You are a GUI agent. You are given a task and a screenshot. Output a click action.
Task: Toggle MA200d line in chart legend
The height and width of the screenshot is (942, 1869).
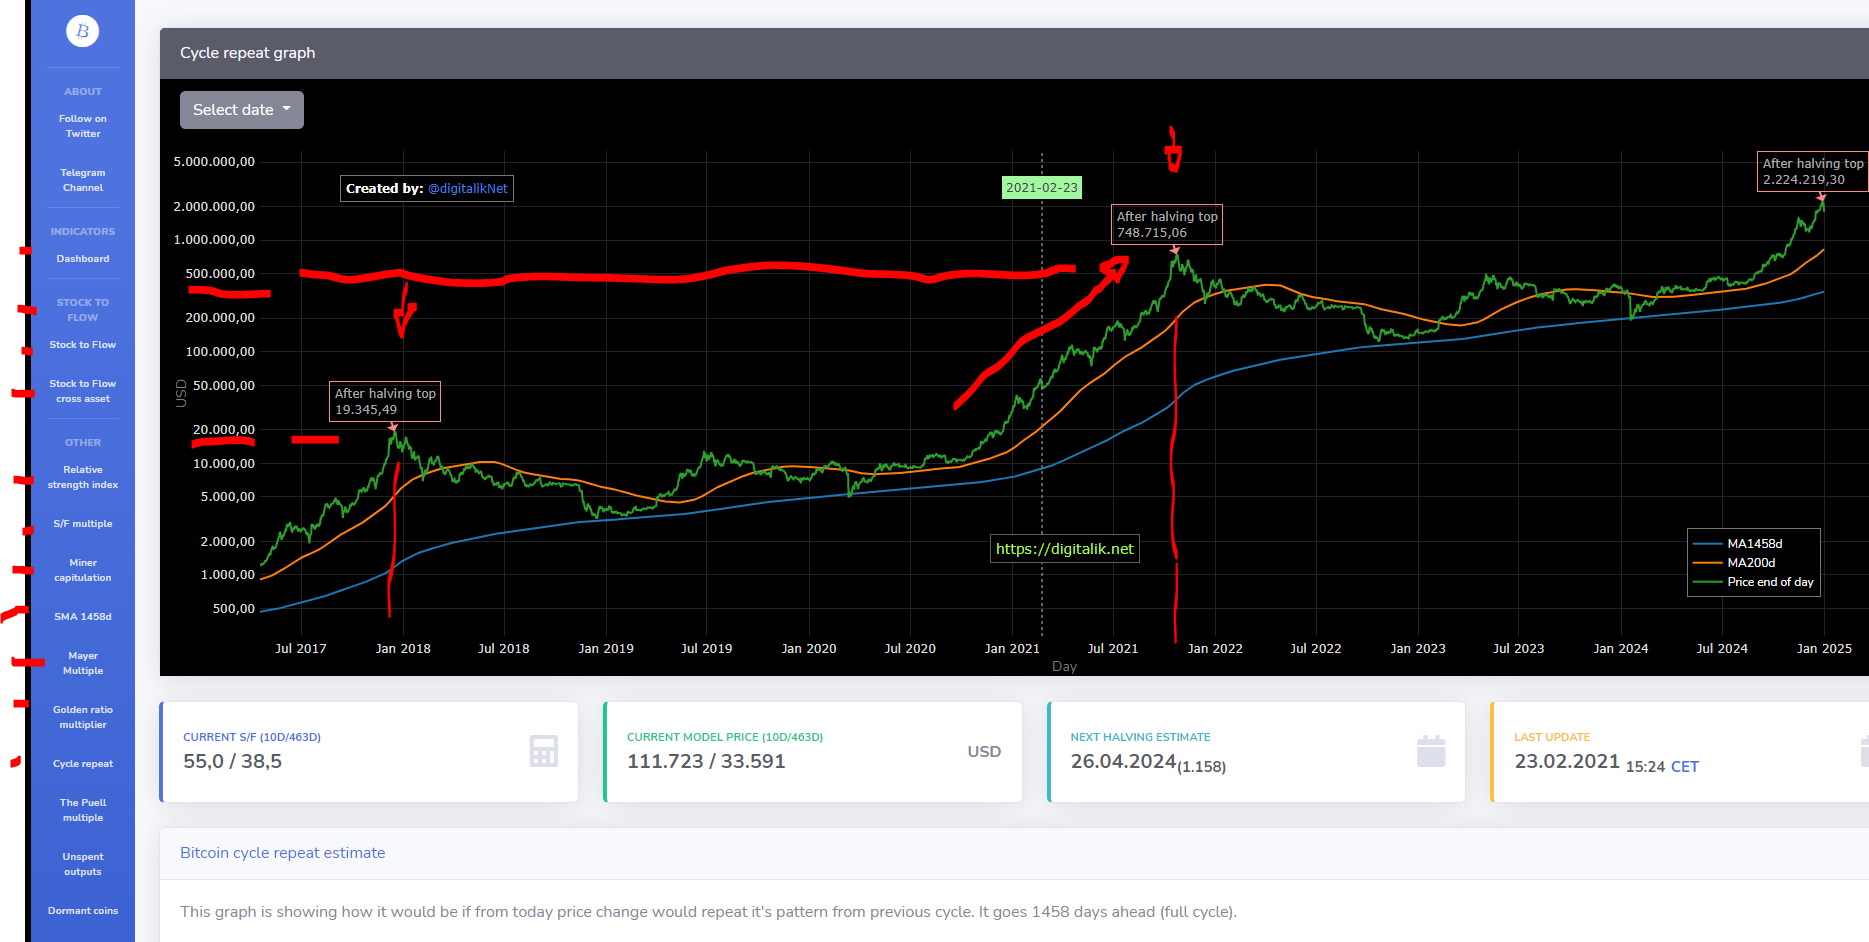1752,562
